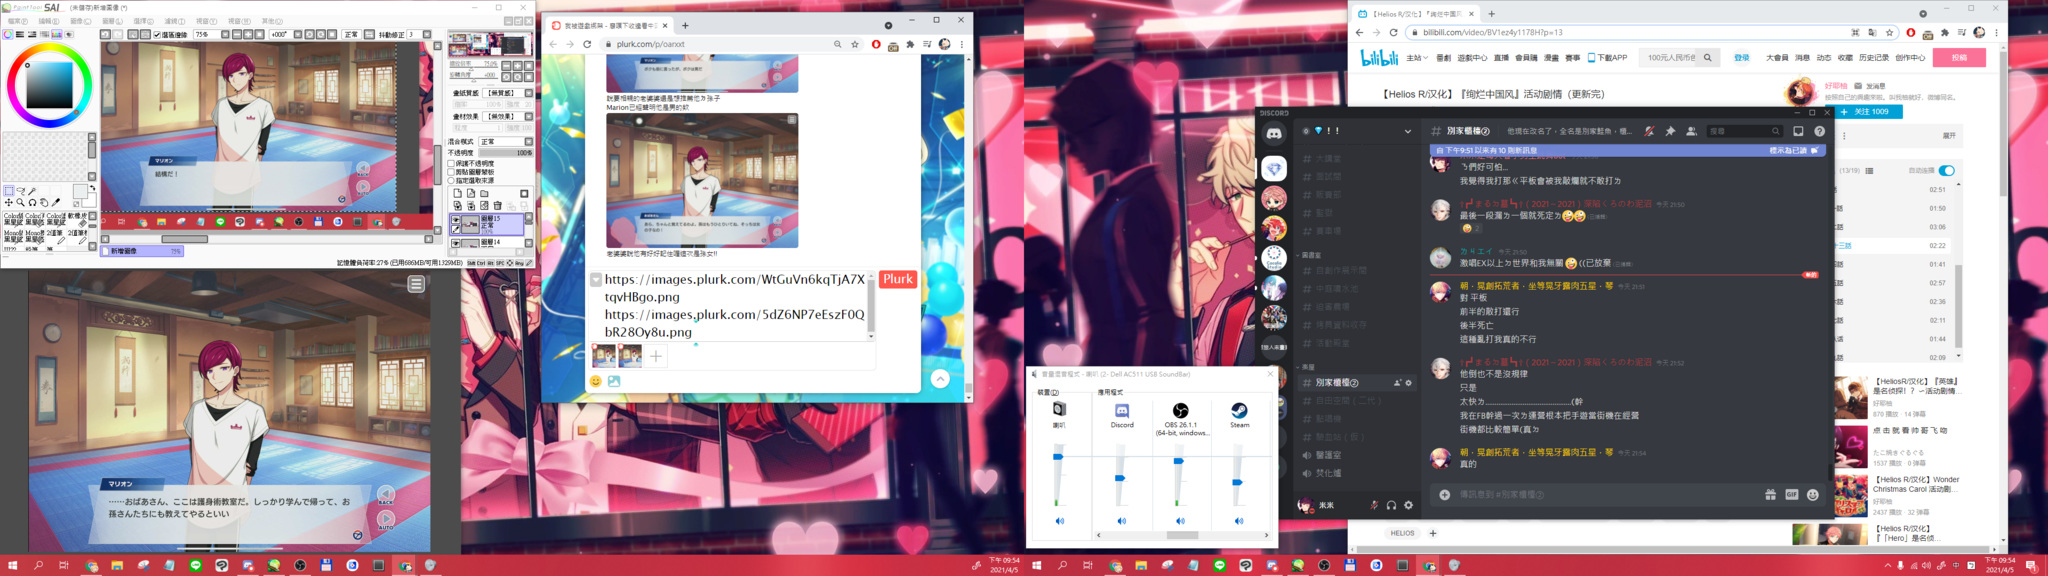Deafen audio with Discord headphones icon
Screen dimensions: 2048x576
click(1391, 505)
